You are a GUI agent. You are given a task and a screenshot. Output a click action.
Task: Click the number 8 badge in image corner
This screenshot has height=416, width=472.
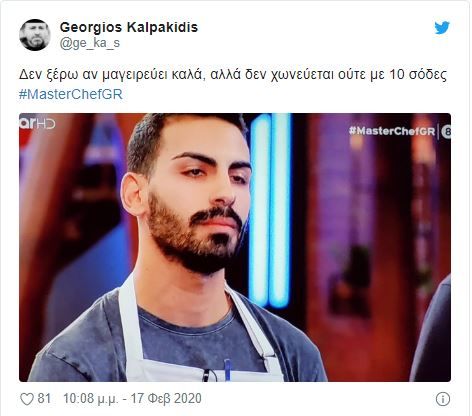(x=446, y=132)
